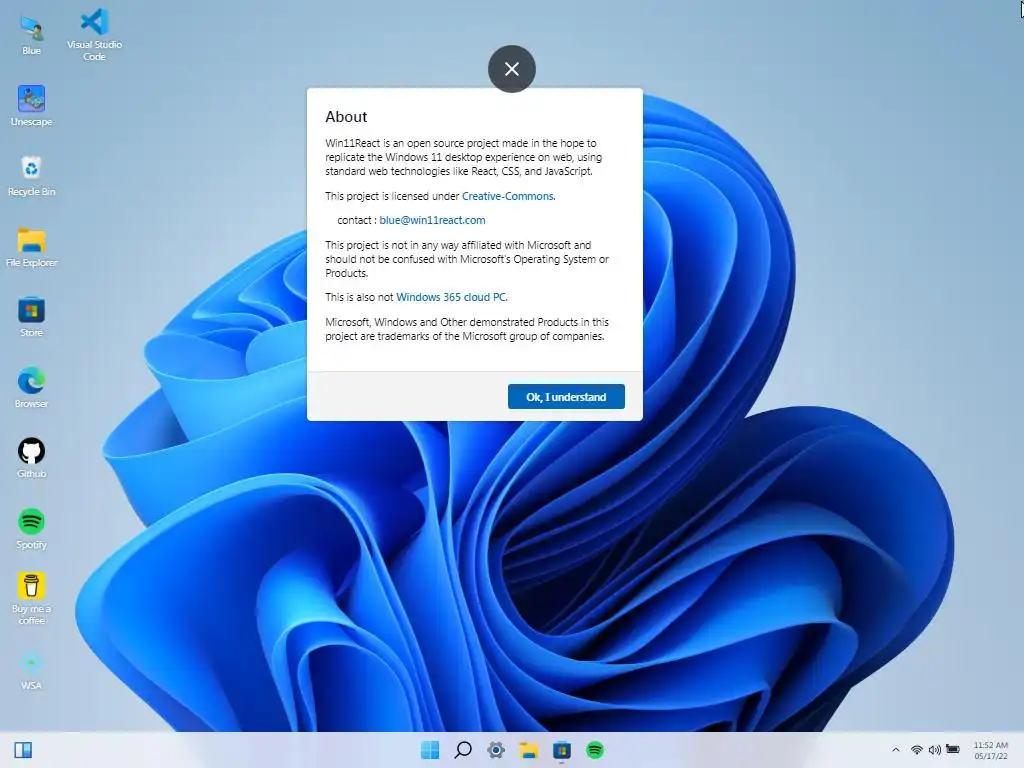Click the 'not in any way affiliated' paragraph

coord(467,259)
